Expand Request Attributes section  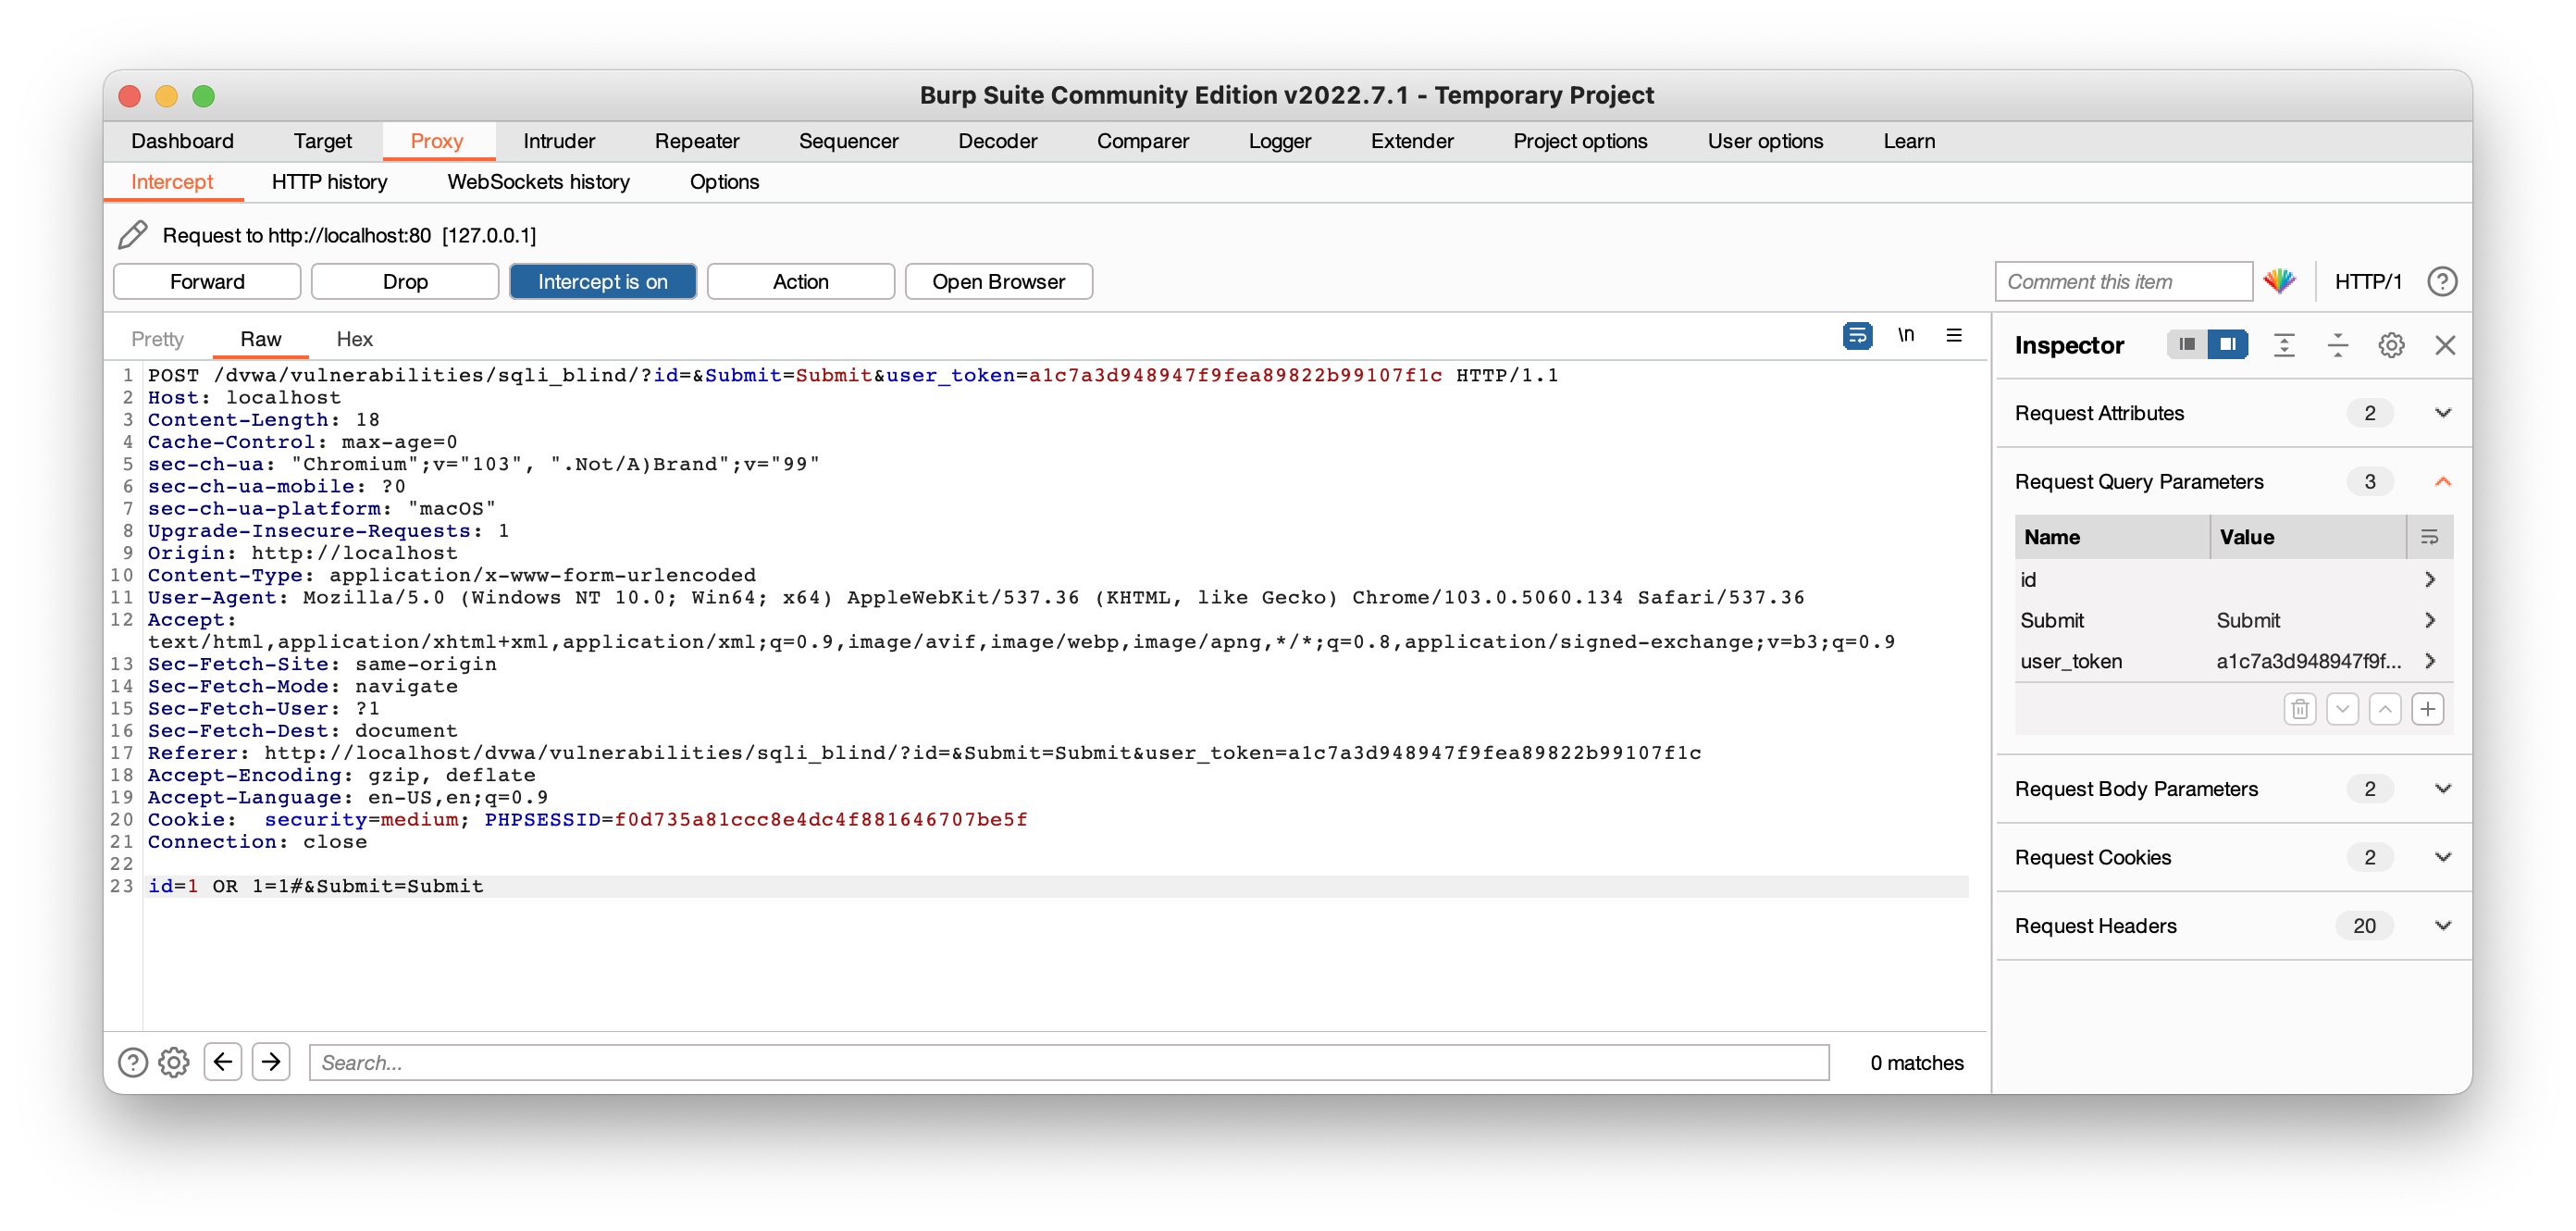2442,413
